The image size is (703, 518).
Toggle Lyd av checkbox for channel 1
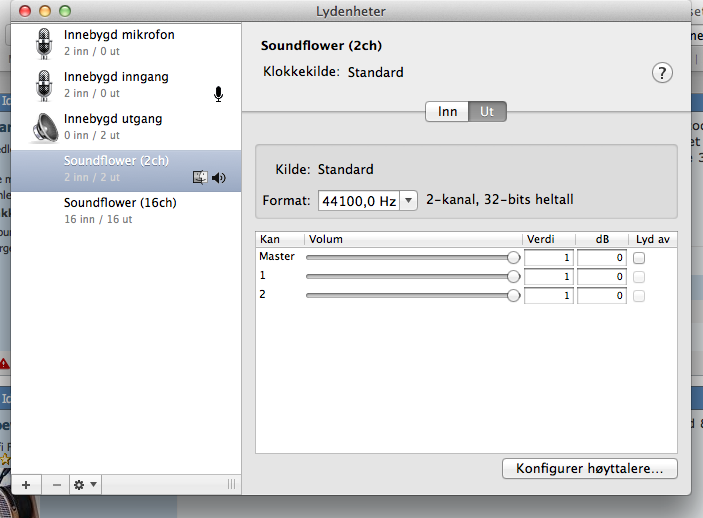(639, 277)
